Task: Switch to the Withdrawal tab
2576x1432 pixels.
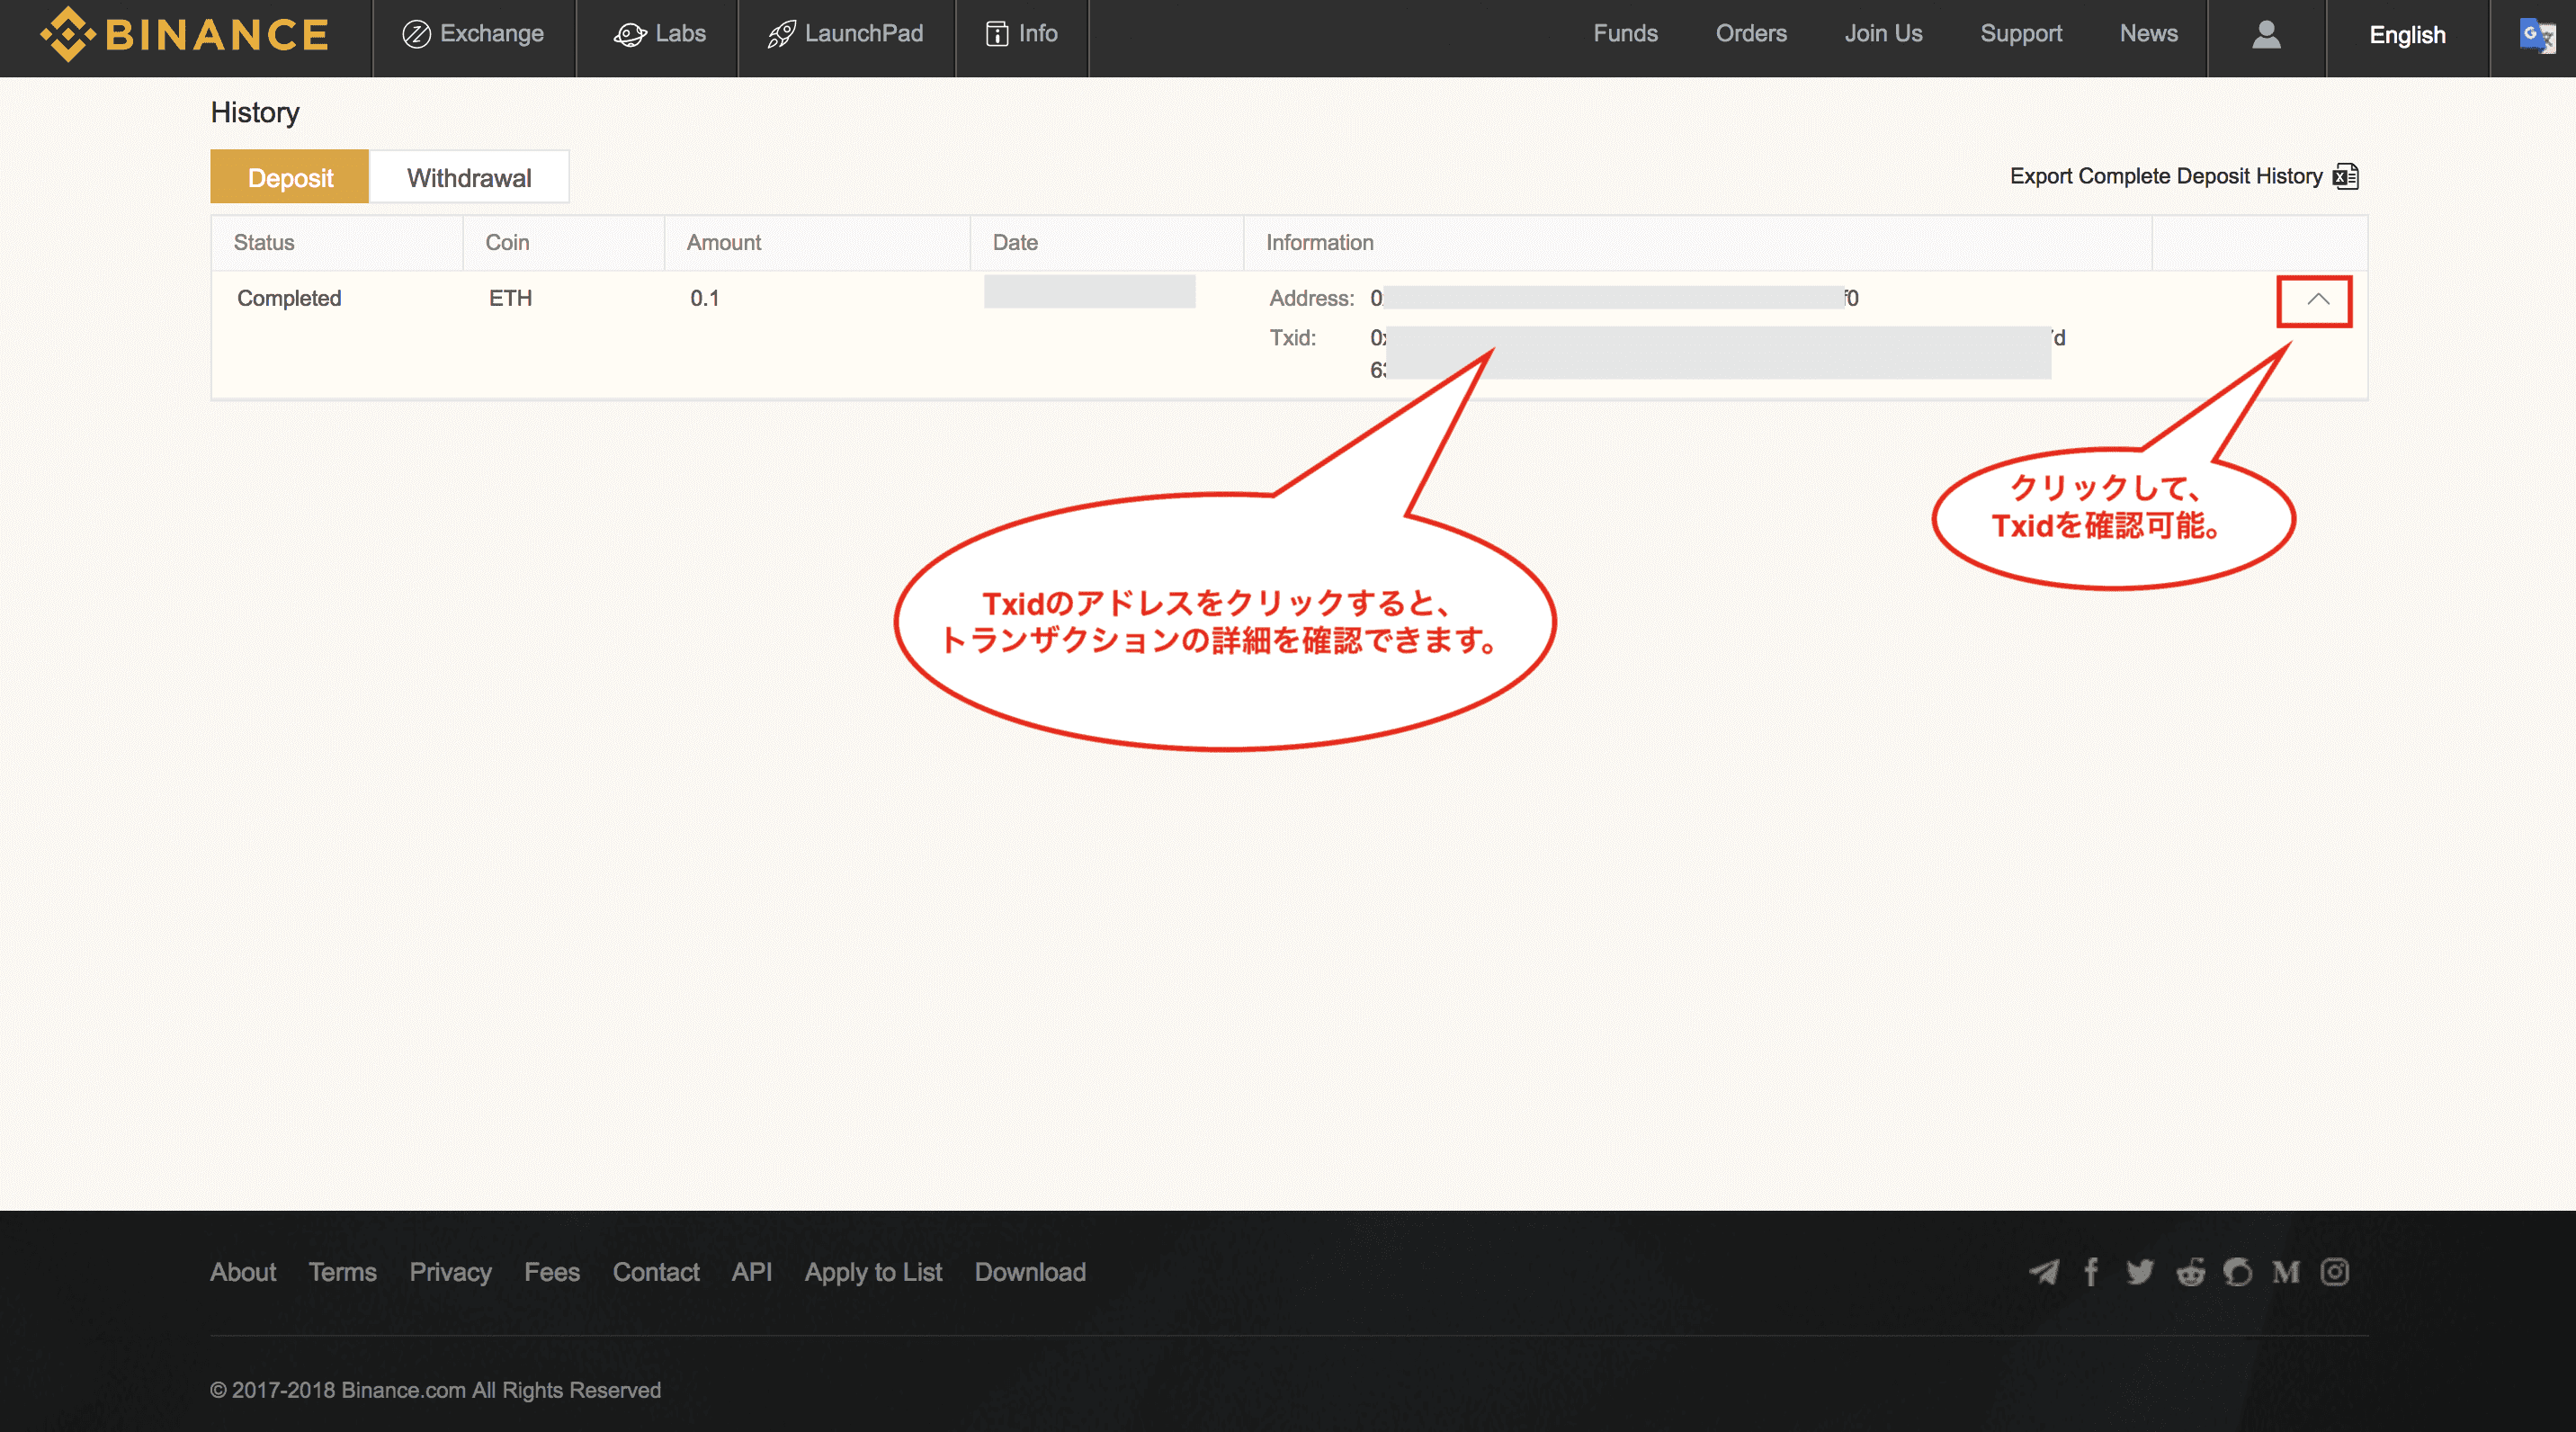Action: 469,178
